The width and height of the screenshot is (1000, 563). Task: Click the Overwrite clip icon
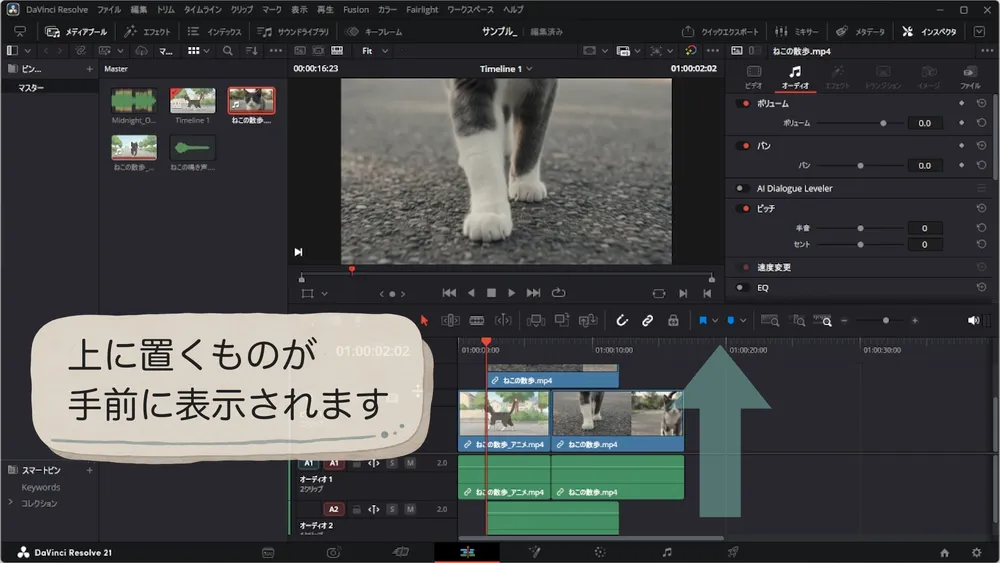click(561, 320)
